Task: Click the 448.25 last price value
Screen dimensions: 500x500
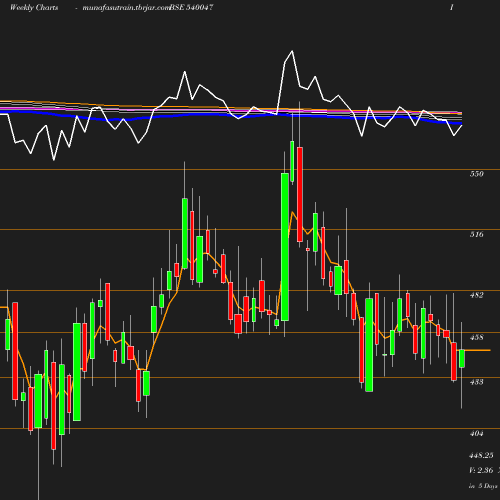Action: click(481, 455)
